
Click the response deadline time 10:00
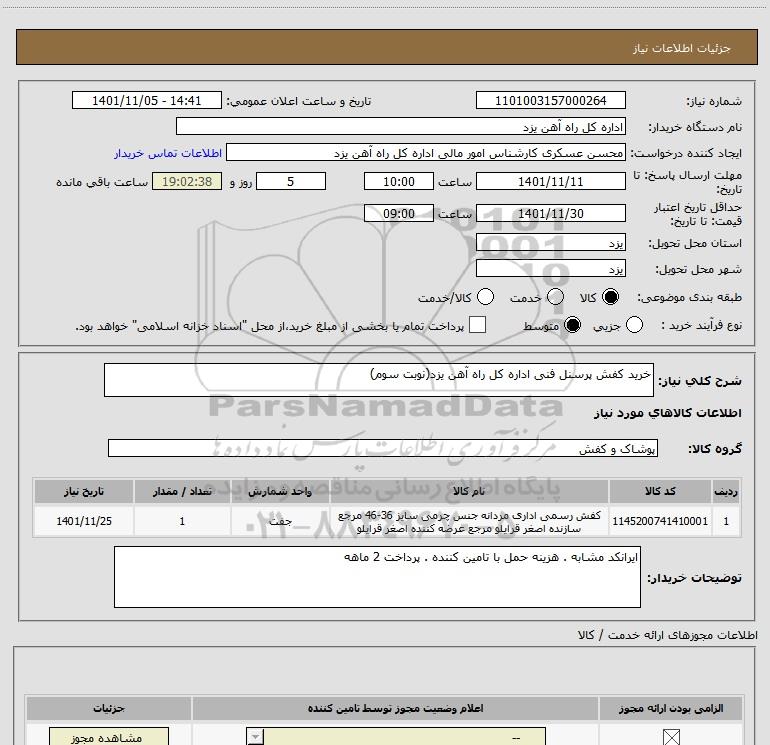(x=399, y=181)
